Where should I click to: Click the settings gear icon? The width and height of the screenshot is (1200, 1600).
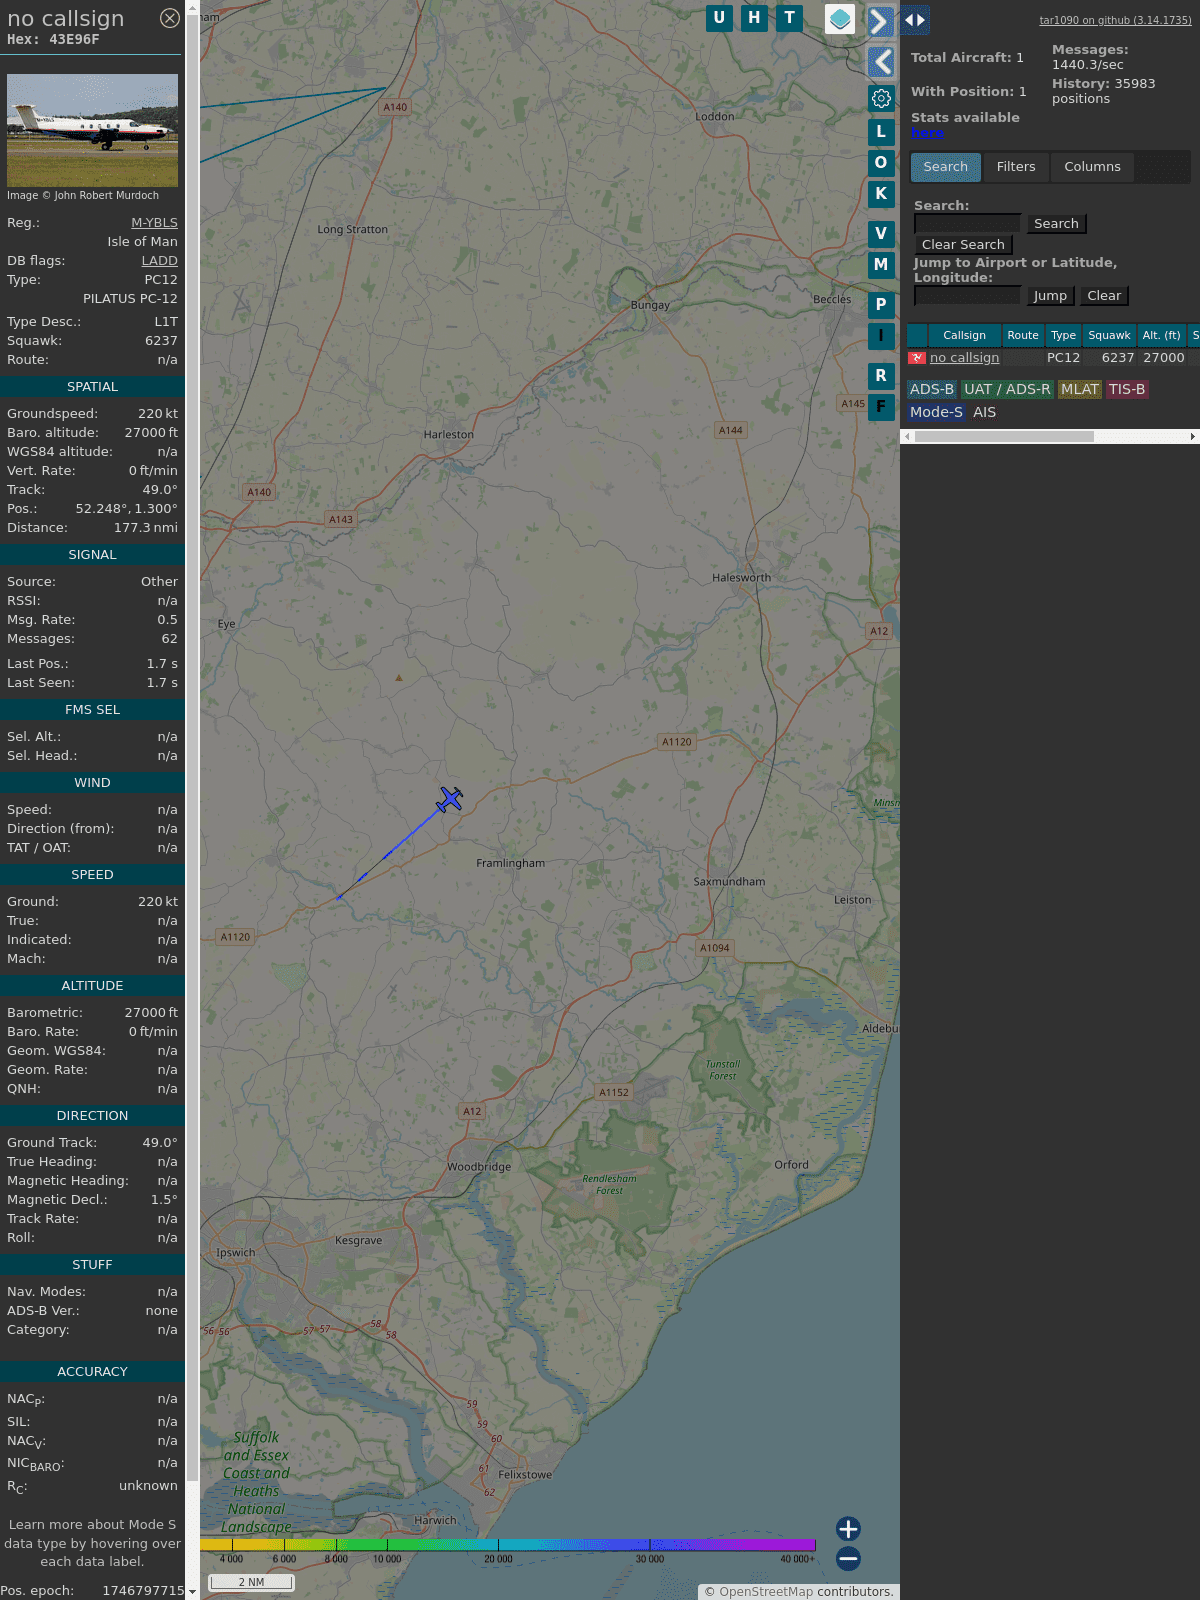coord(881,98)
